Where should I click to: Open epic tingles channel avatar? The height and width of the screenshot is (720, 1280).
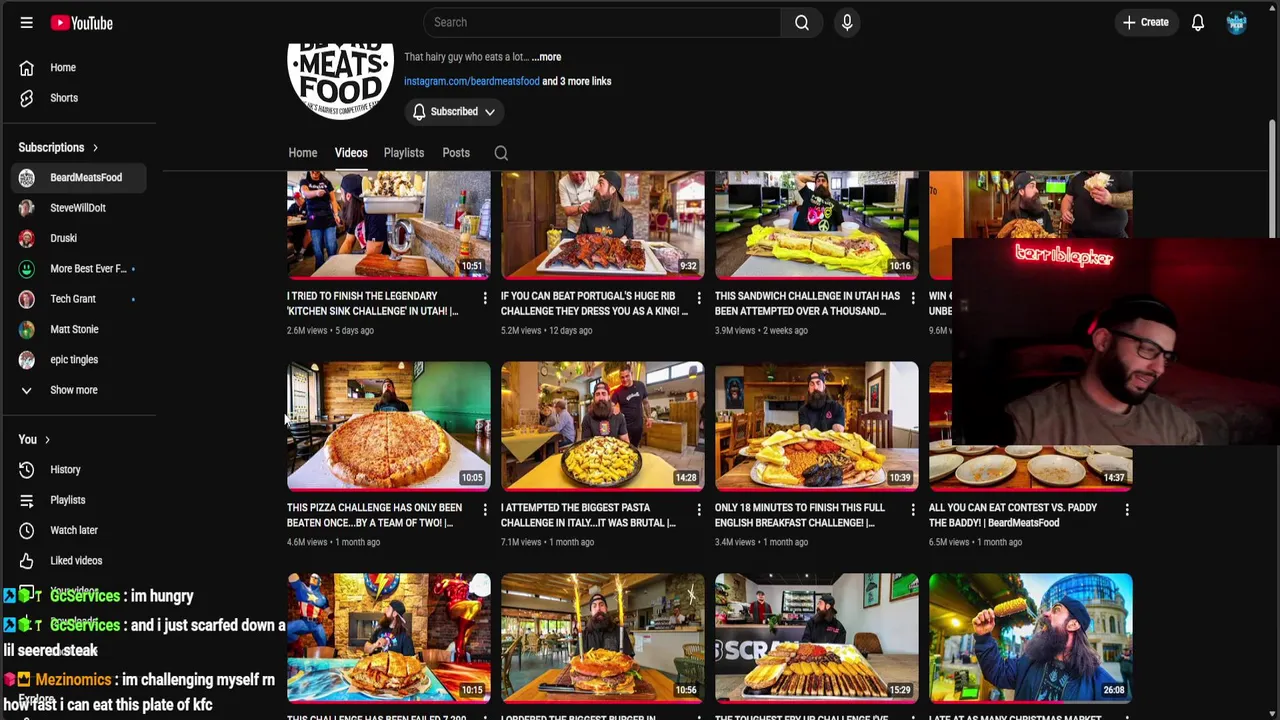pos(27,359)
